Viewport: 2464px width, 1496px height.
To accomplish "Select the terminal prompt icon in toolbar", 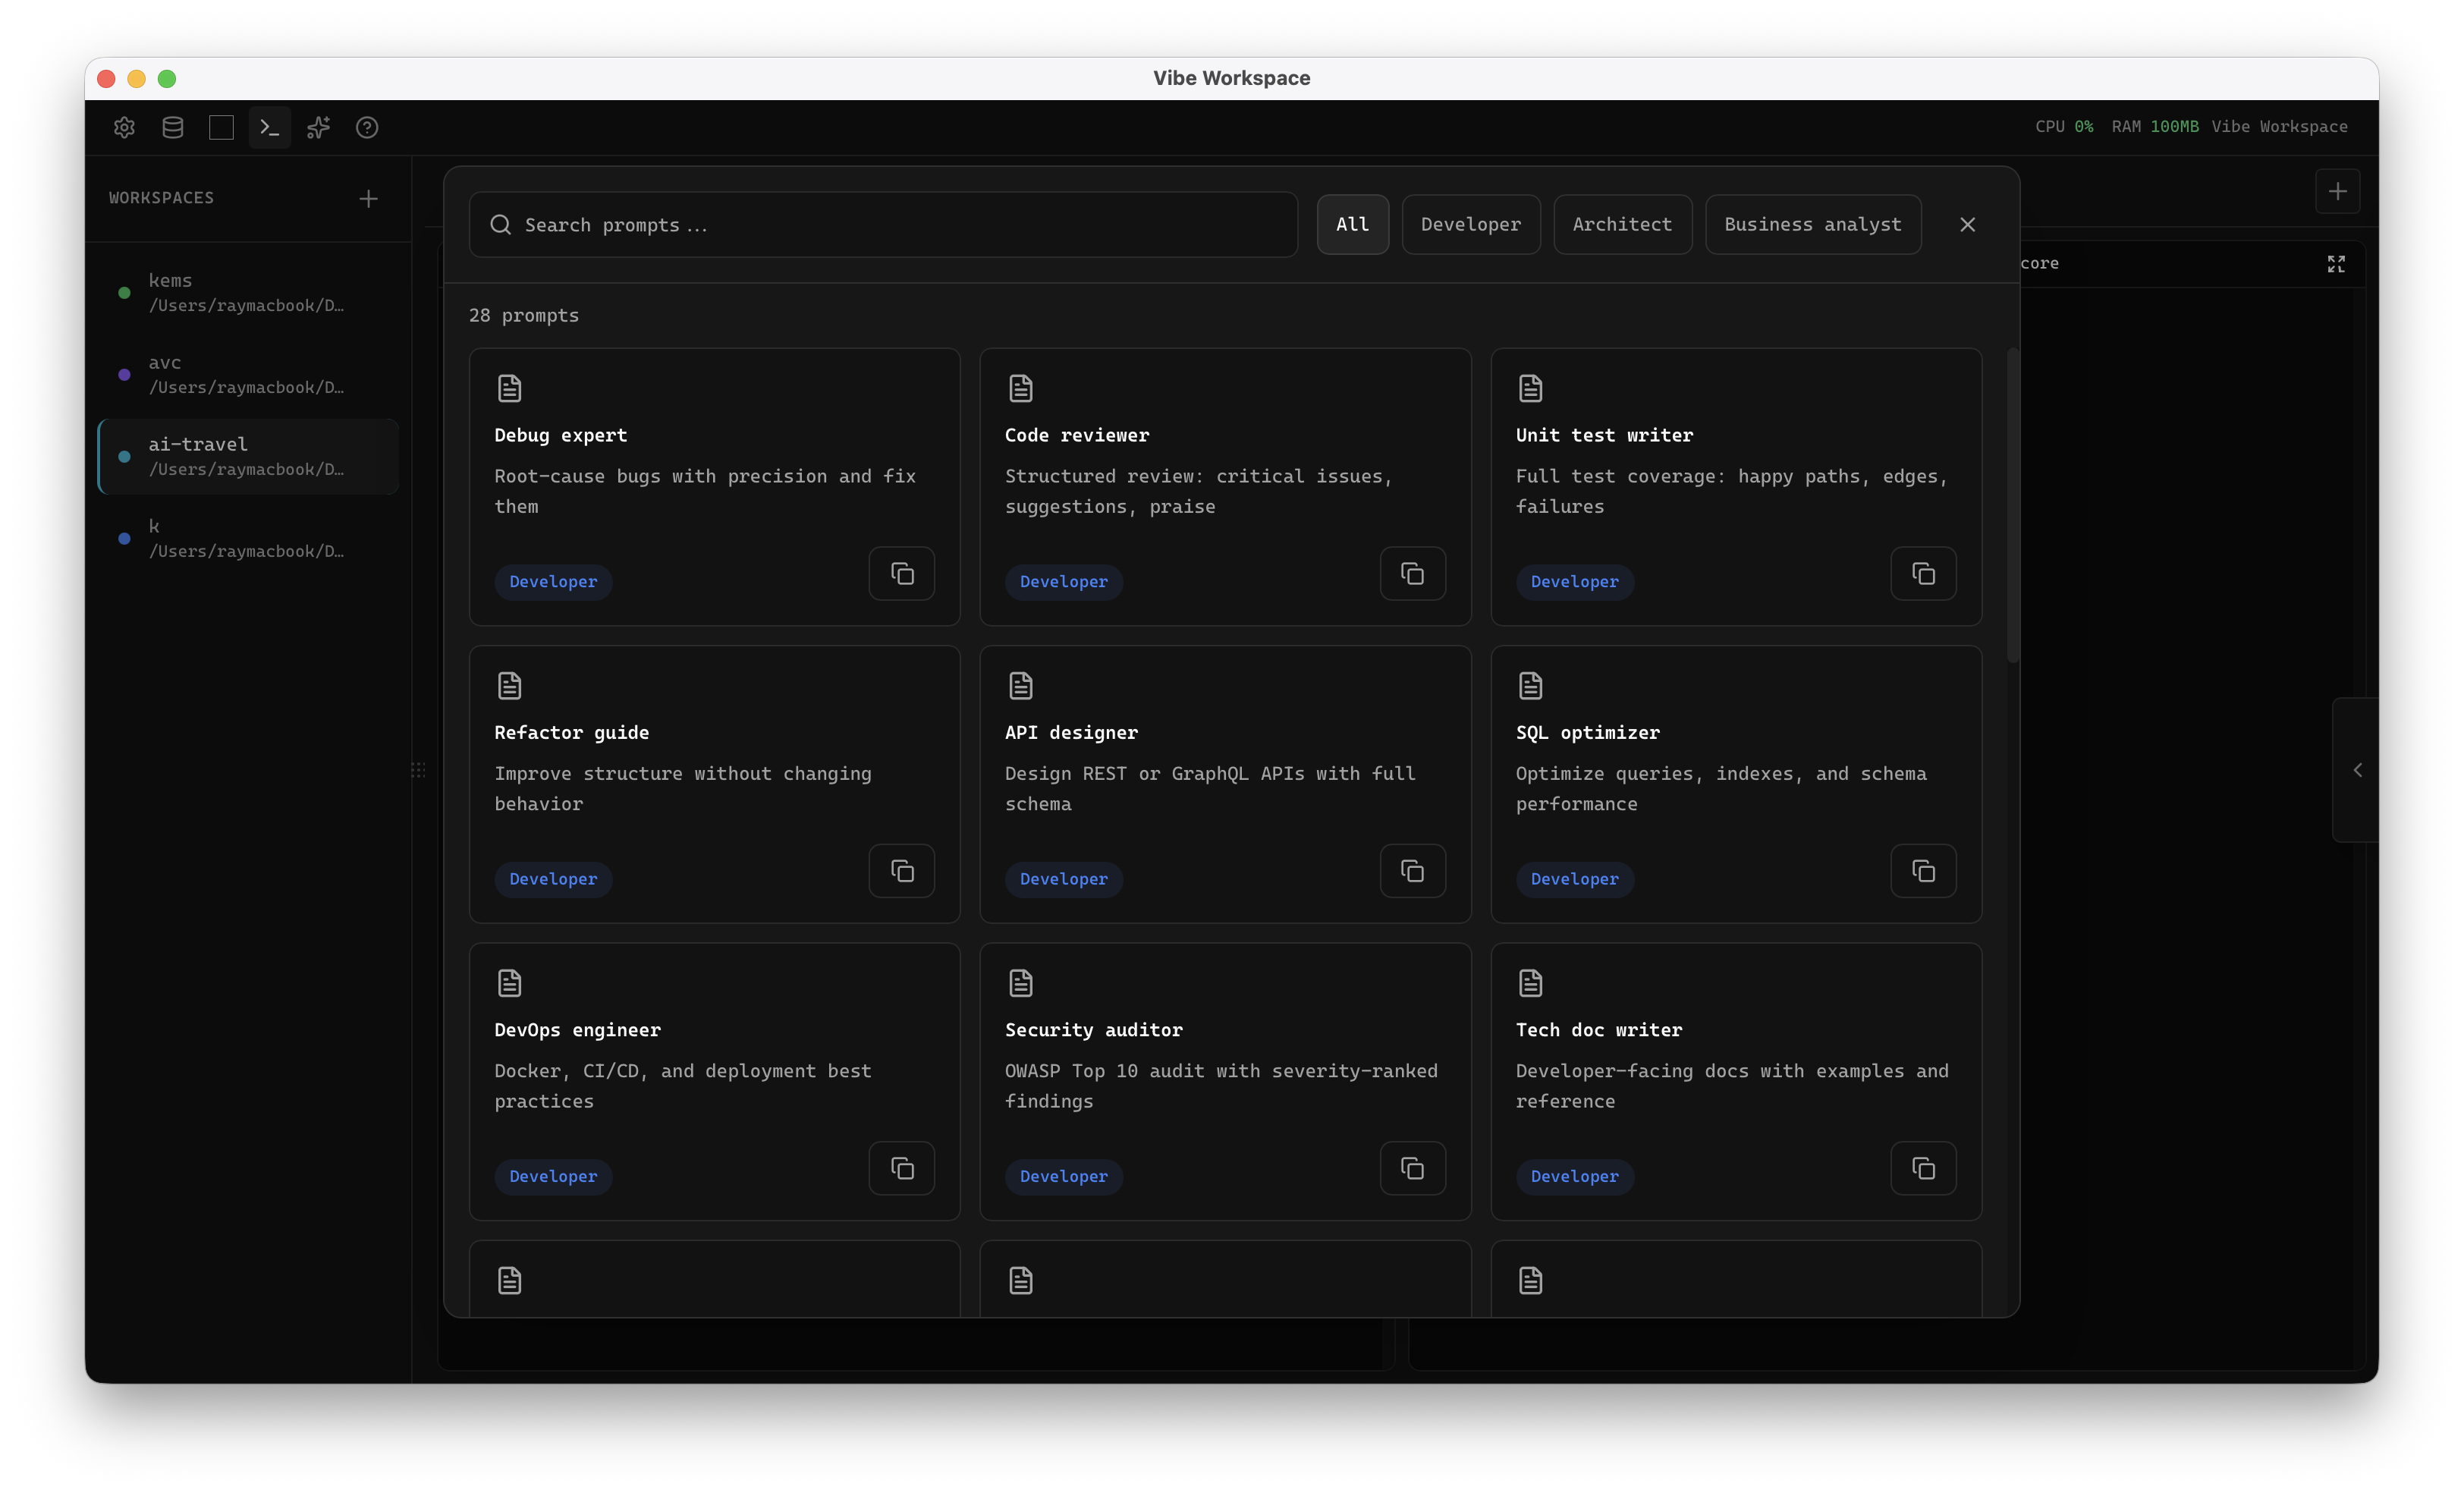I will point(270,127).
